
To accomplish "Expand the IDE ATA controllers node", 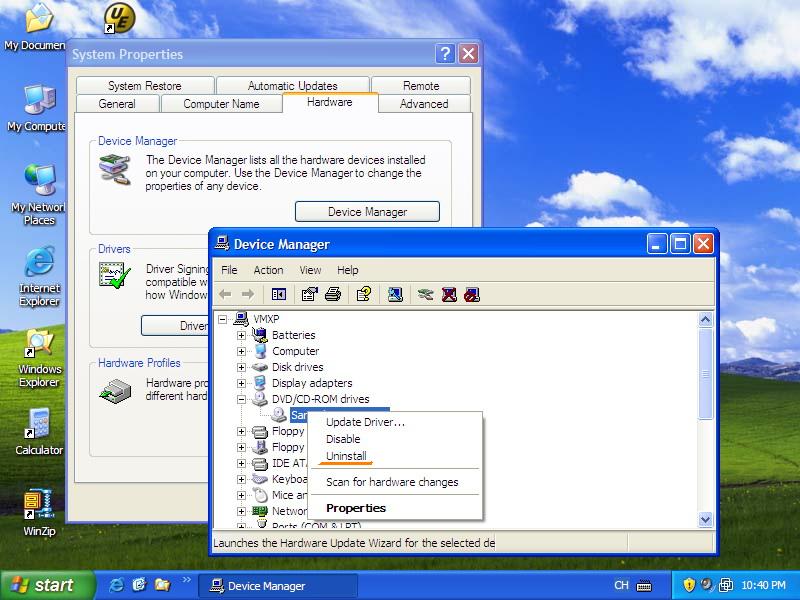I will pyautogui.click(x=241, y=463).
